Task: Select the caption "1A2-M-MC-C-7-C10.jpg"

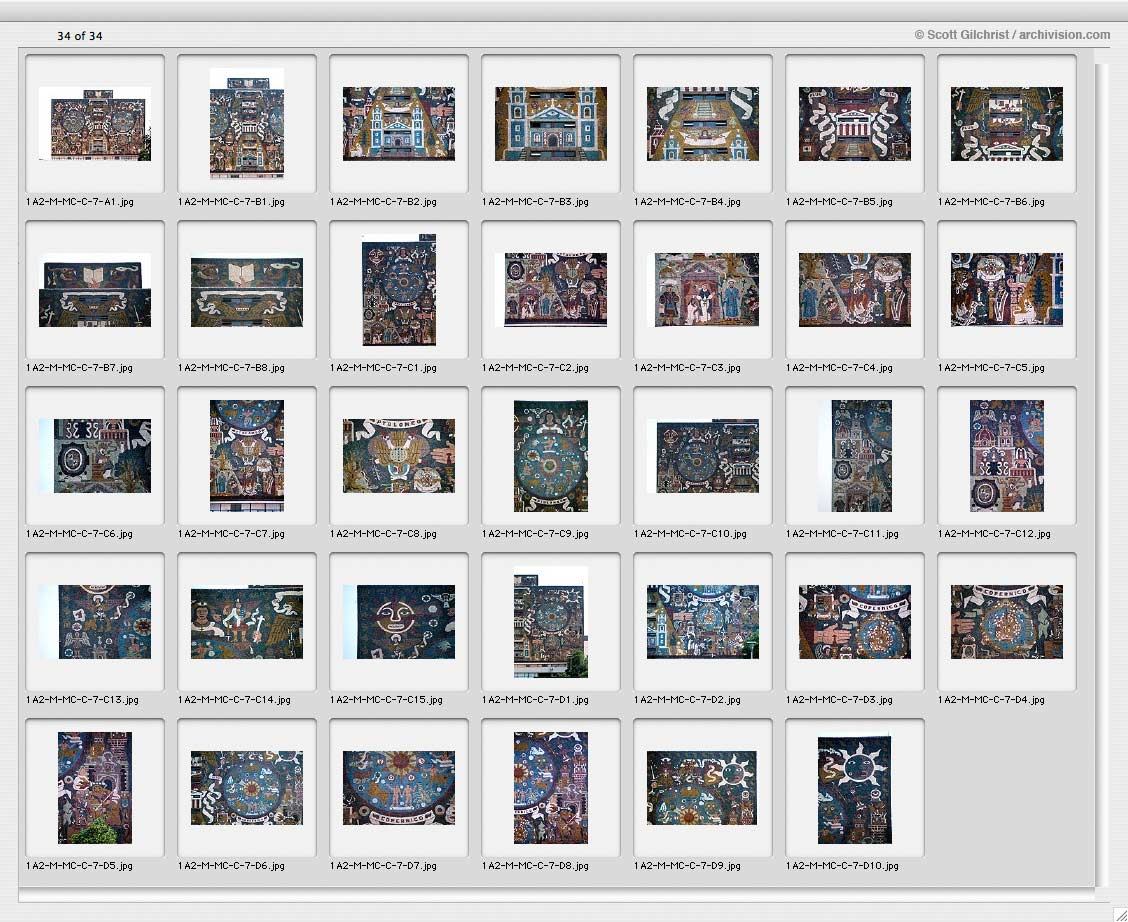Action: 691,534
